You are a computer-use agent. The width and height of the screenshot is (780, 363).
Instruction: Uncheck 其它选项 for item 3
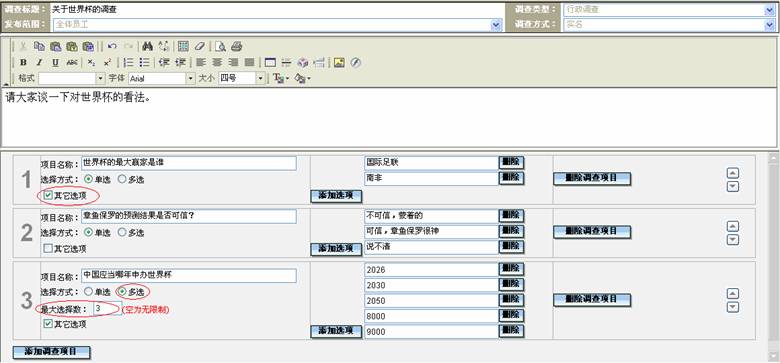point(48,324)
